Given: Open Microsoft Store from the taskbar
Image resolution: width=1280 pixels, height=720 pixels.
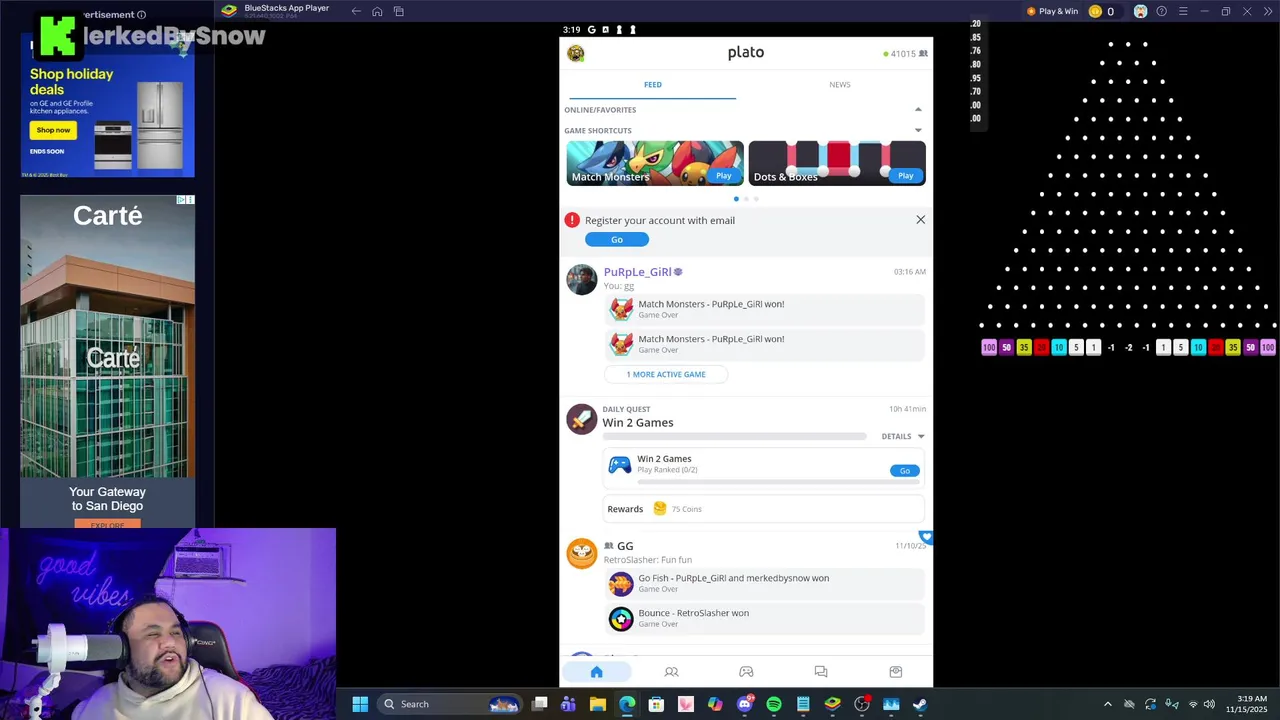Looking at the screenshot, I should coord(656,704).
